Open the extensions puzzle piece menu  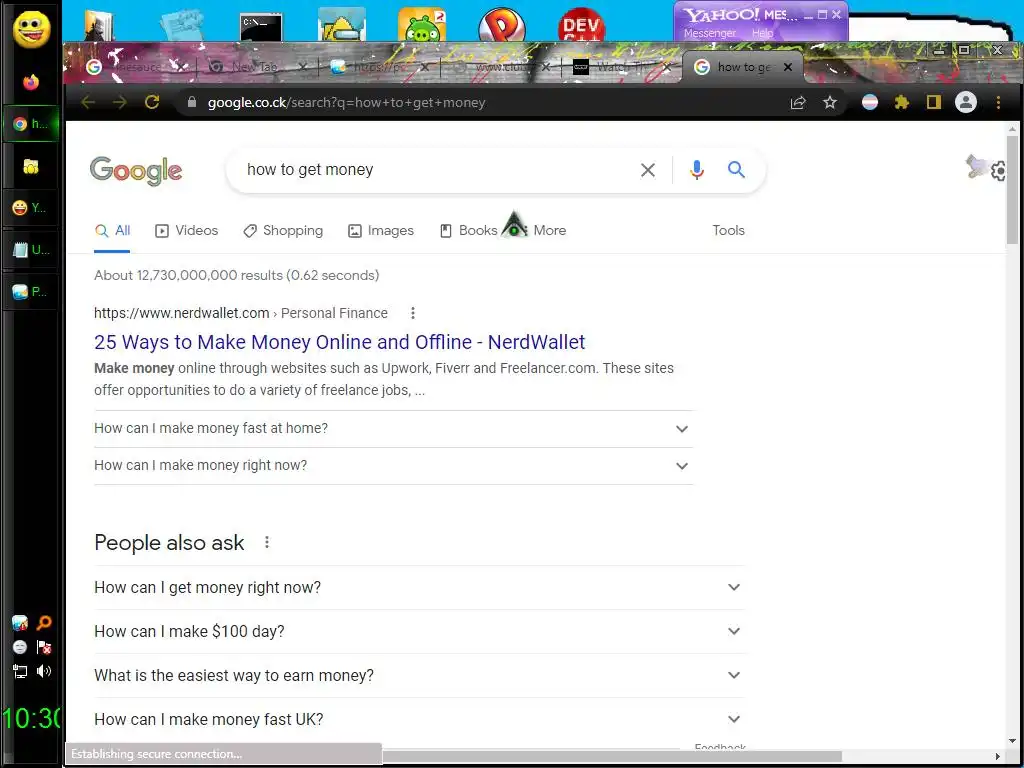click(902, 103)
